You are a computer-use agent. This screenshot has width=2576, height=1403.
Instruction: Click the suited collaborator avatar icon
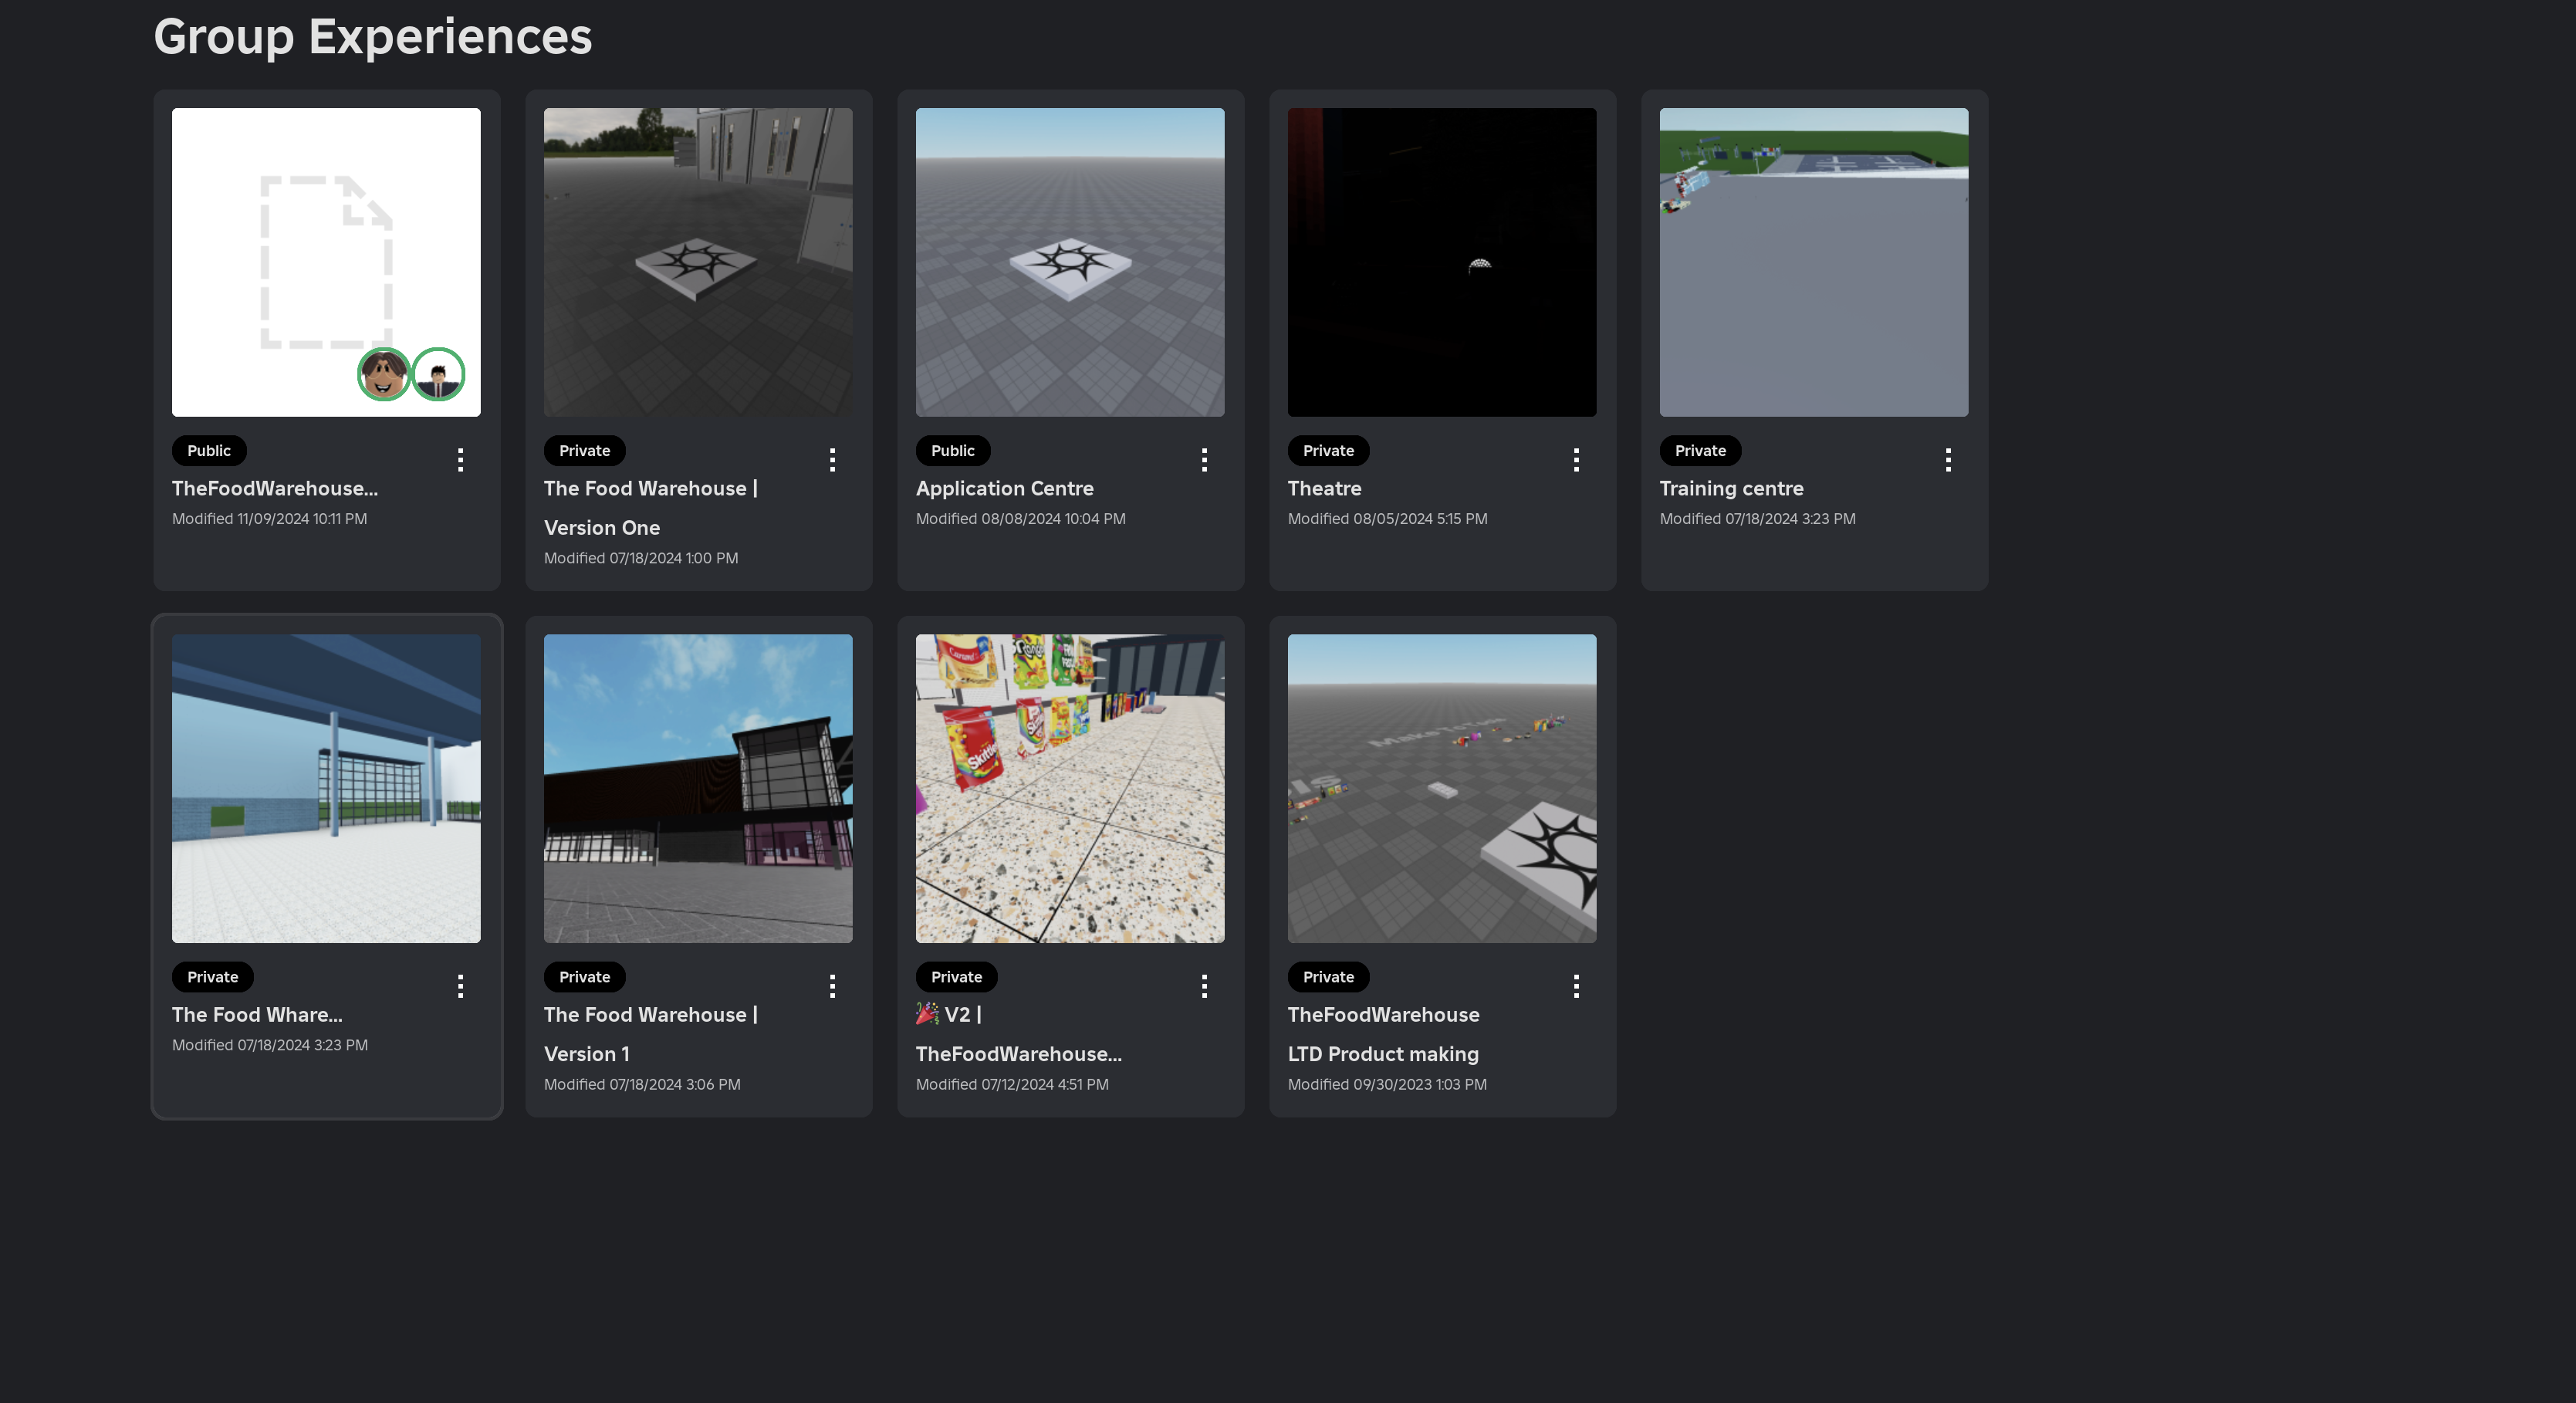438,375
